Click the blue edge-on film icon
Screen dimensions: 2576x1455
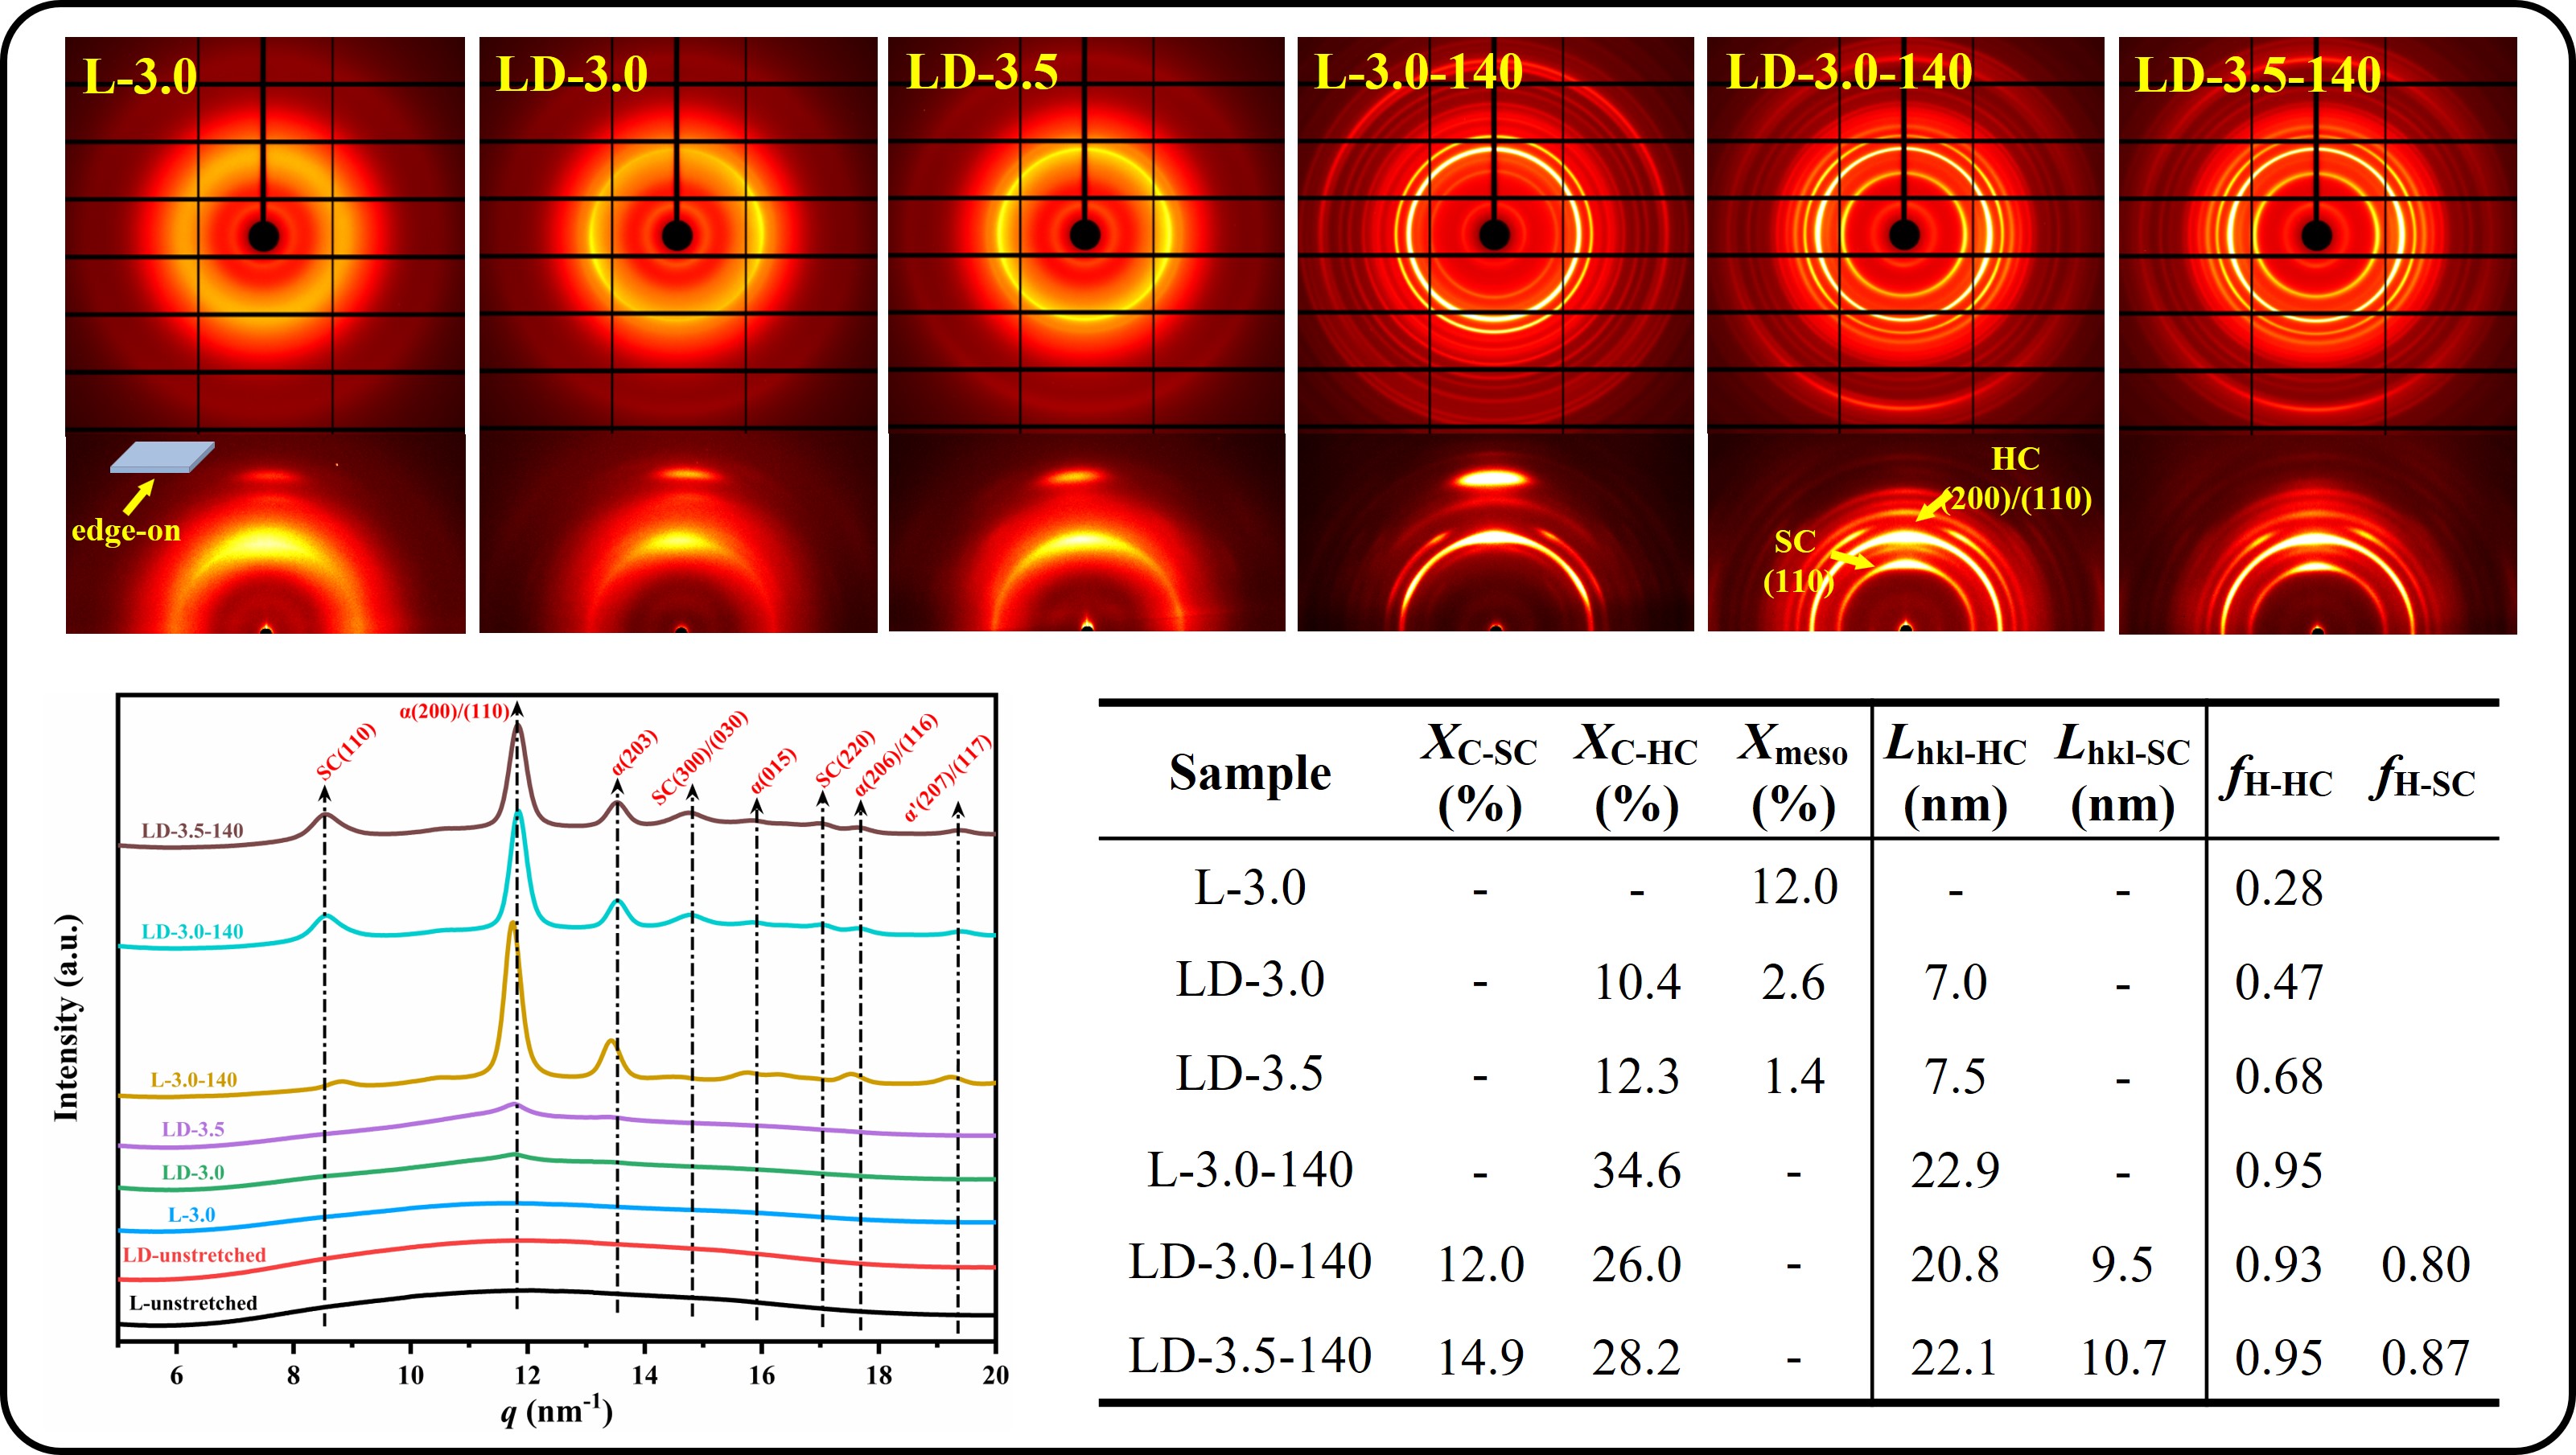tap(162, 457)
